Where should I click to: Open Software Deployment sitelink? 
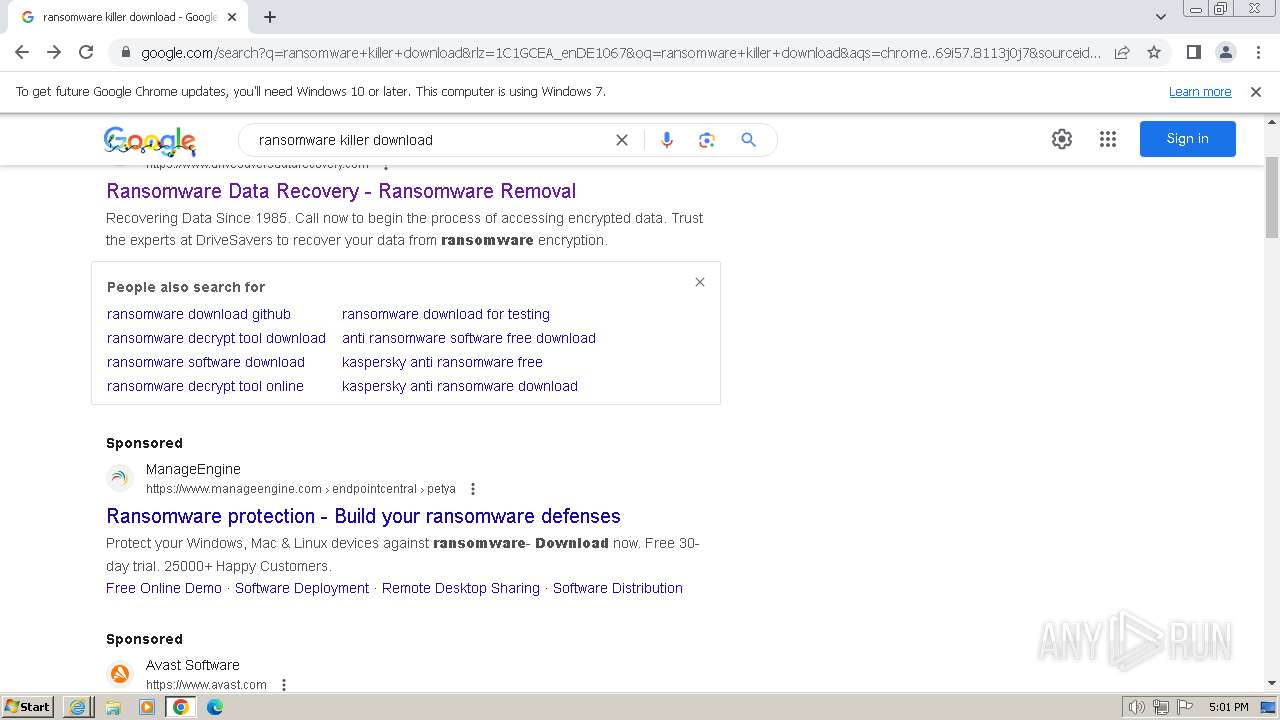click(302, 588)
